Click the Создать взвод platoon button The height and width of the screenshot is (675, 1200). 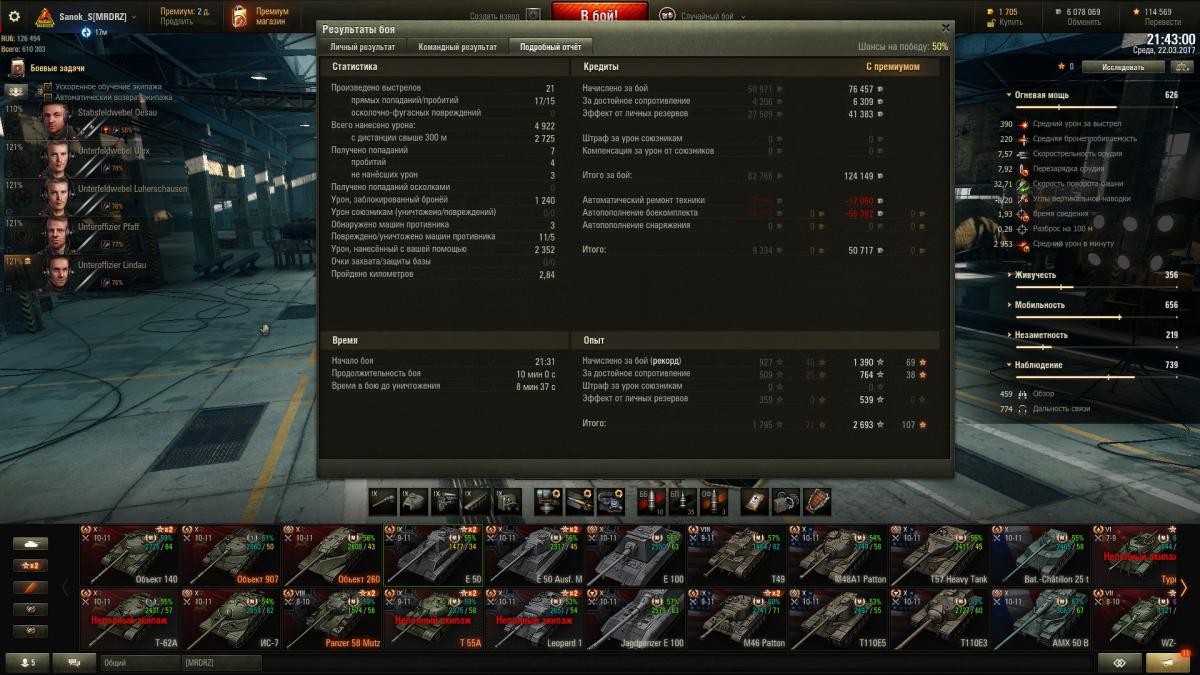[504, 16]
